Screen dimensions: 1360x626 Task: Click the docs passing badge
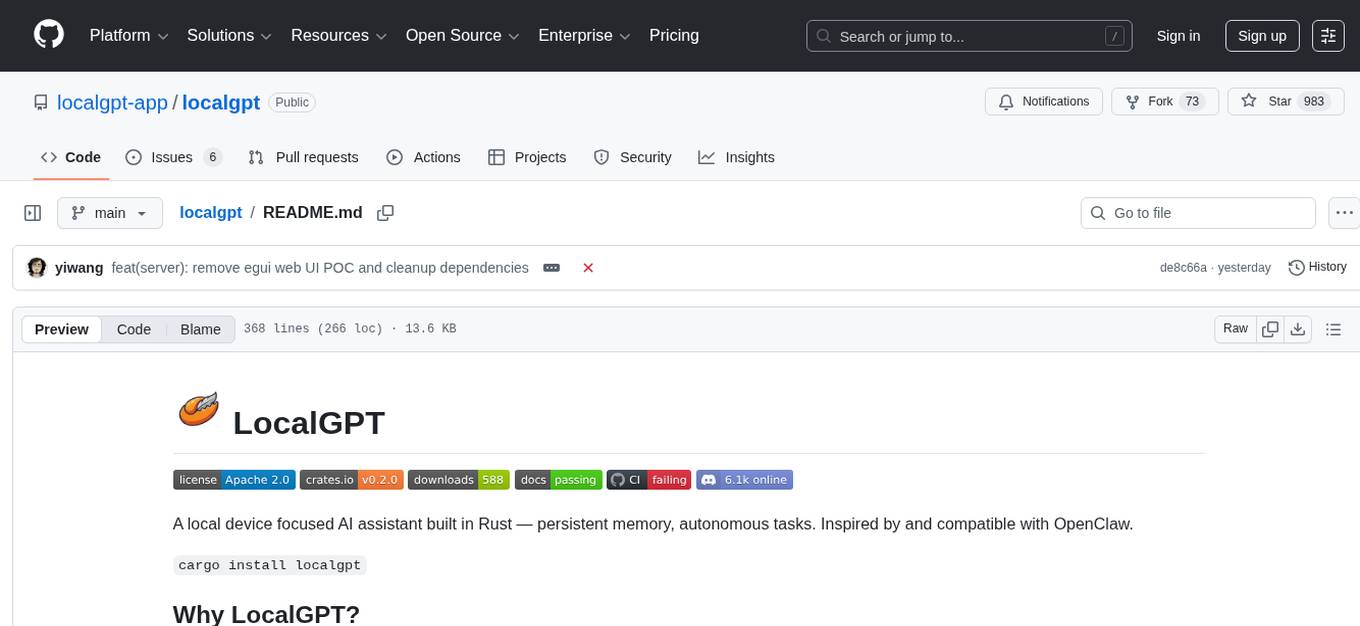coord(558,479)
